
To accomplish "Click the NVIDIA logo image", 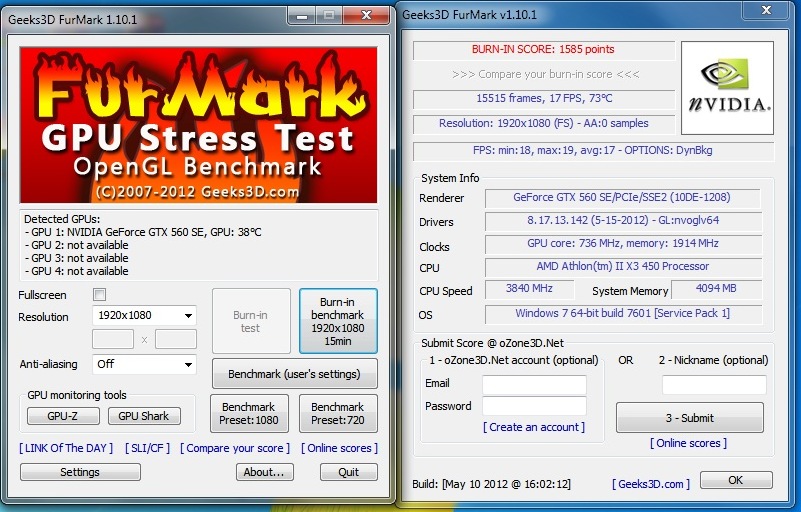I will pos(727,88).
